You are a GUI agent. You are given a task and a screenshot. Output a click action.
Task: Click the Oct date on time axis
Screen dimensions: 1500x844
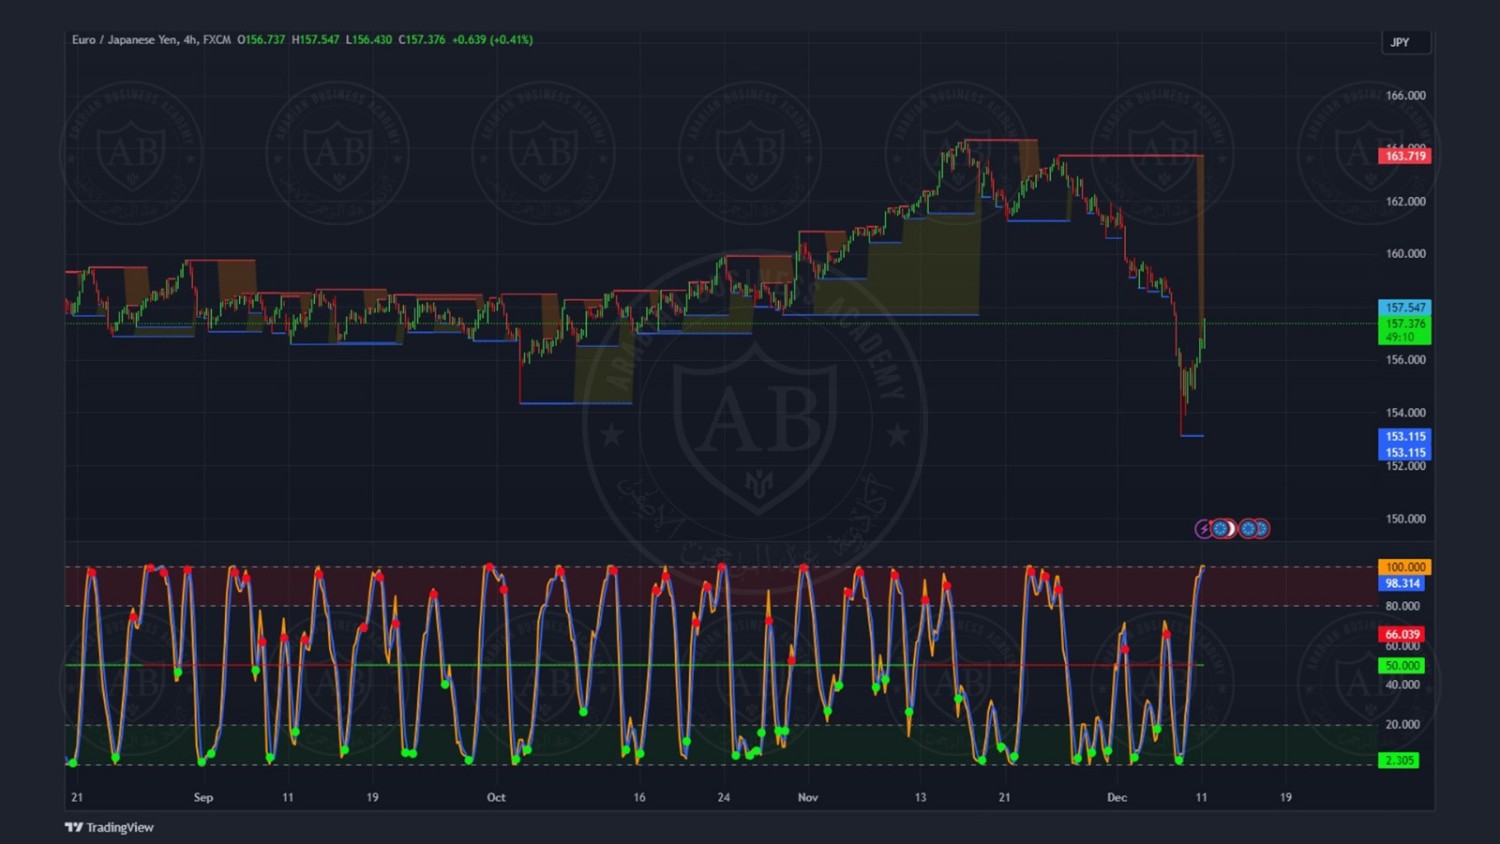[x=496, y=797]
